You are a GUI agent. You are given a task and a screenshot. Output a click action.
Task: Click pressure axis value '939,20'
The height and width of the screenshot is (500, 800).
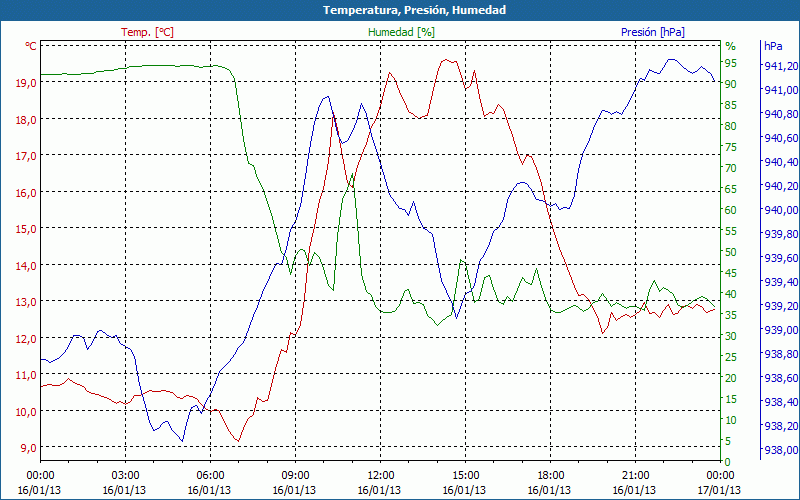(x=781, y=306)
